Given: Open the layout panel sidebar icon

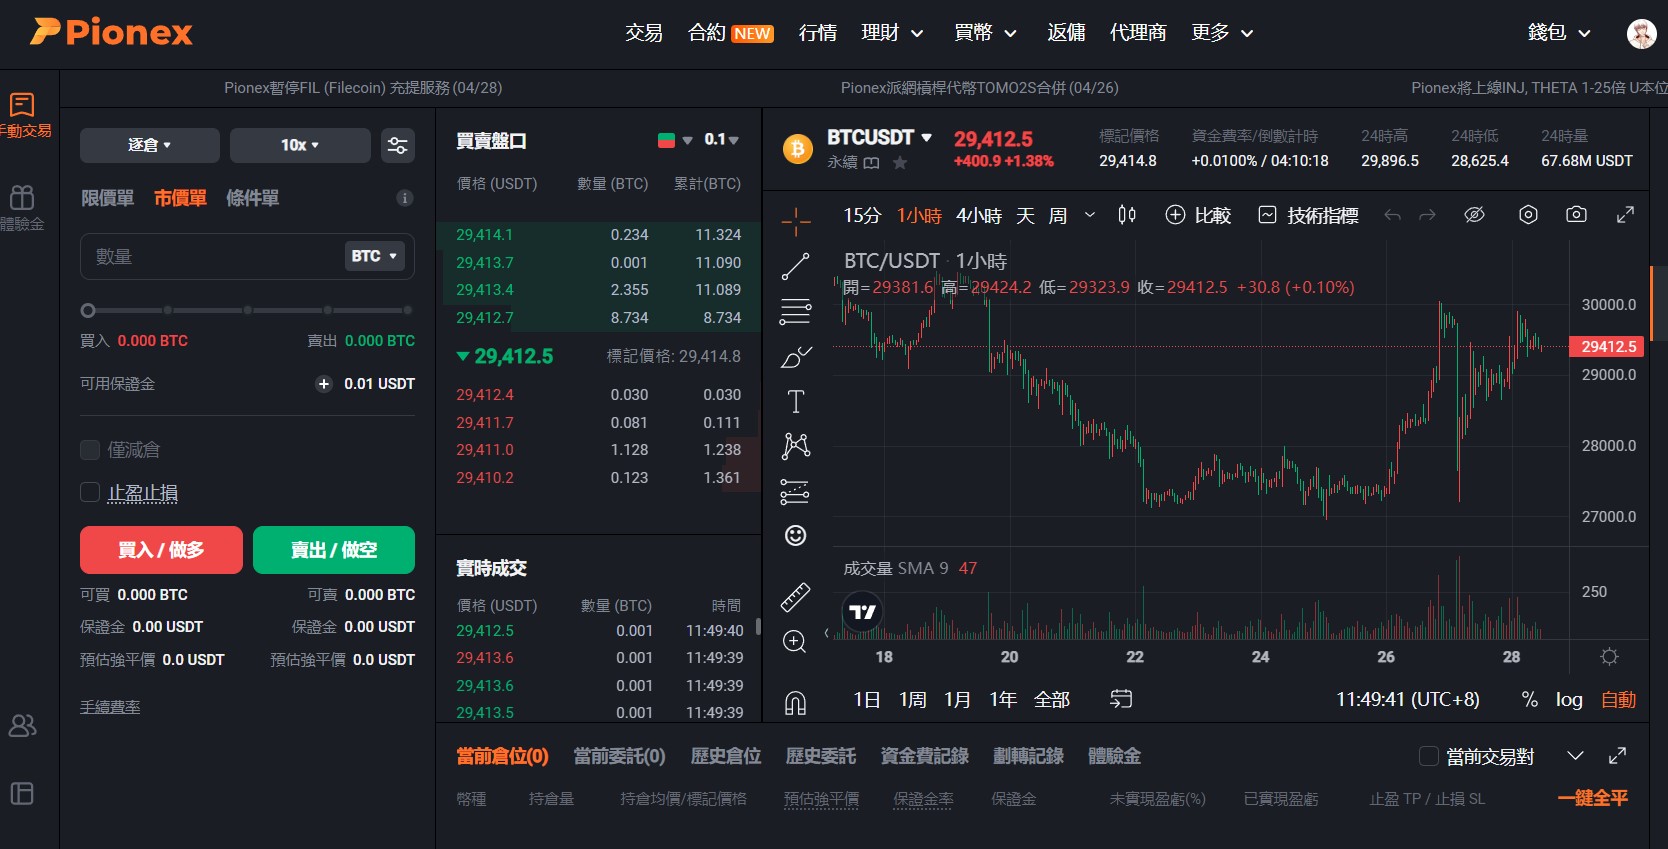Looking at the screenshot, I should coord(22,794).
